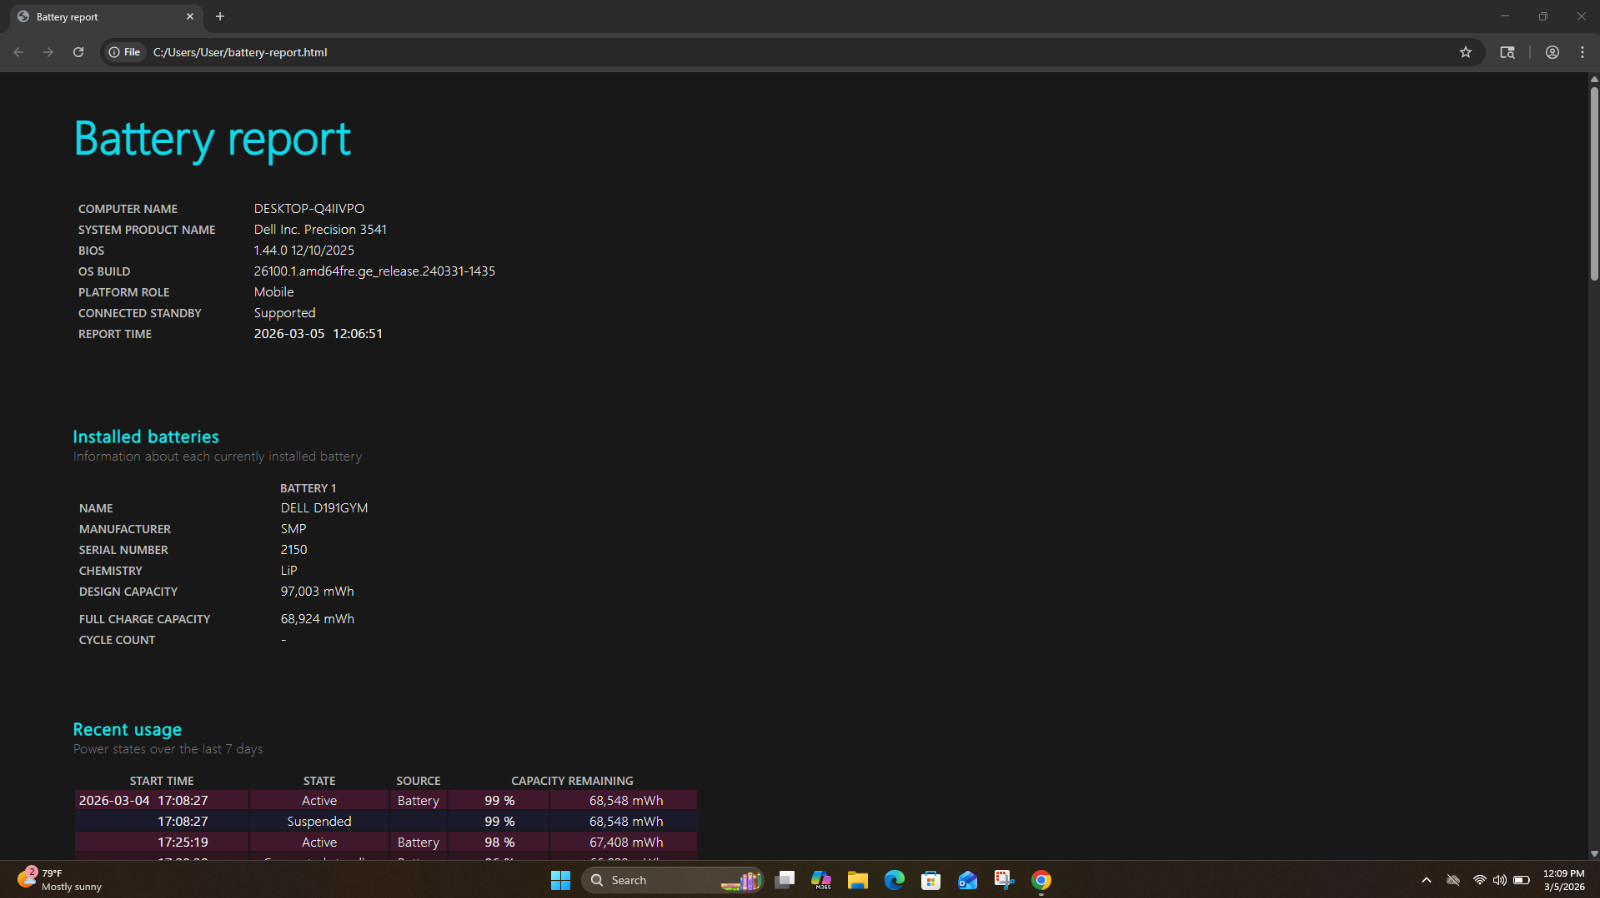Click the Connected standby value Supported
1600x898 pixels.
pos(285,313)
